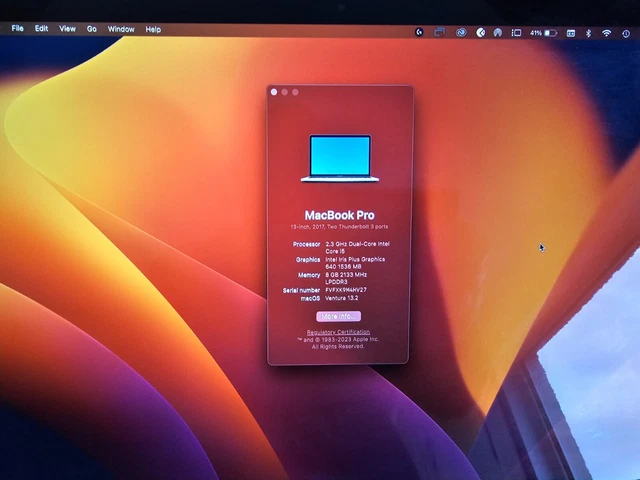Click the round white arrow menu bar icon
This screenshot has width=640, height=480.
click(x=481, y=32)
